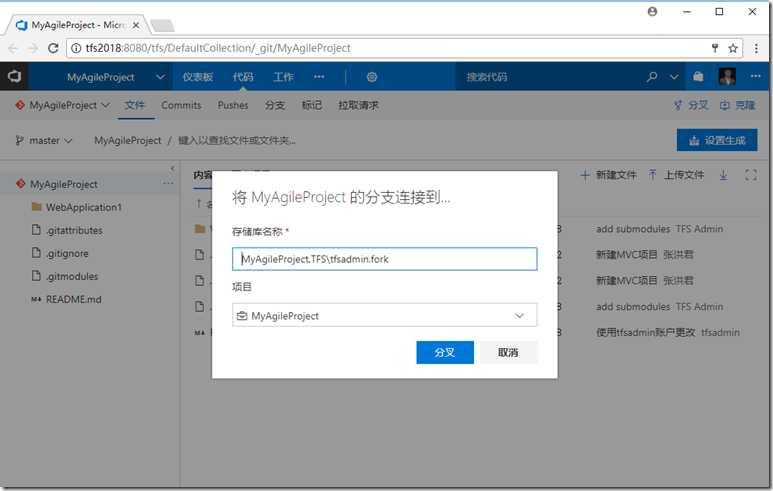Select .gitmodules in file tree
773x491 pixels.
(x=71, y=276)
